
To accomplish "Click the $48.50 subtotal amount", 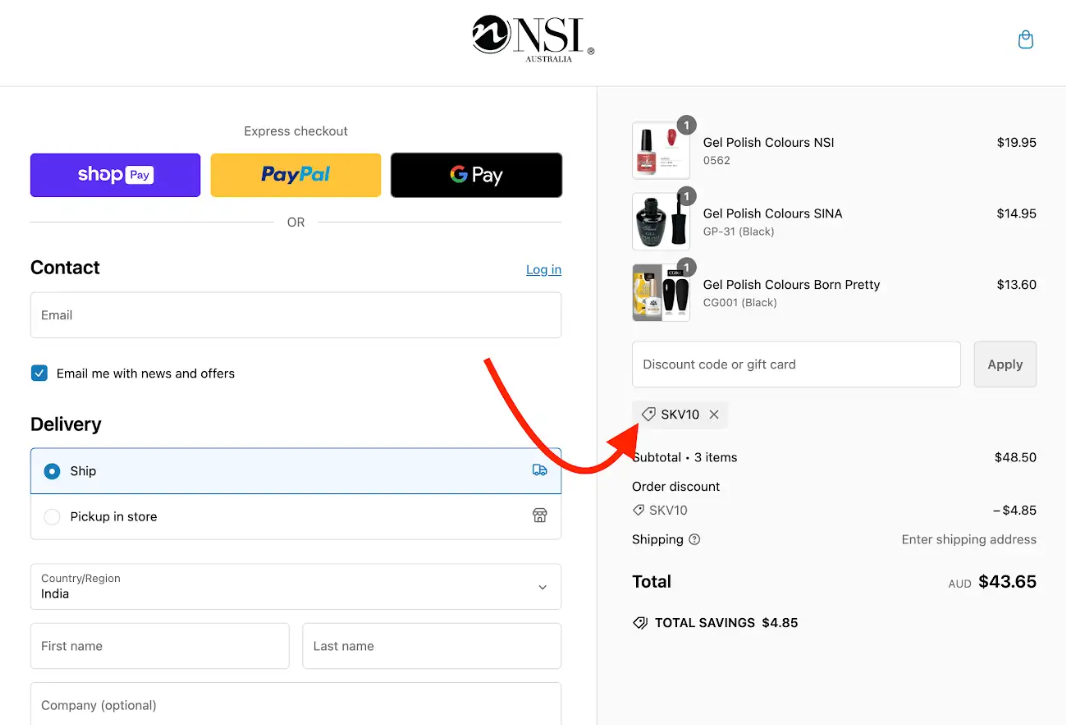I will pos(1015,457).
